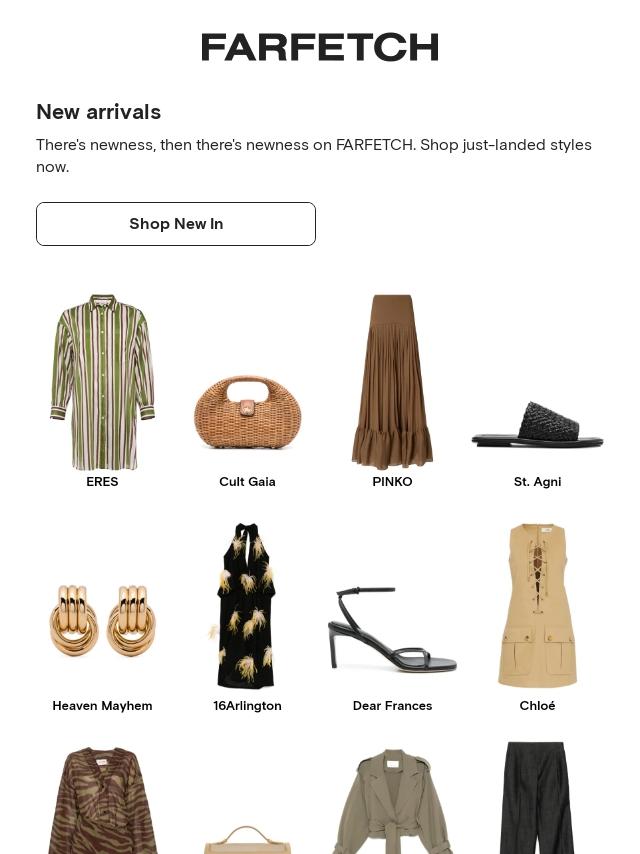Click the Cult Gaia brand label
This screenshot has height=854, width=640.
tap(247, 481)
